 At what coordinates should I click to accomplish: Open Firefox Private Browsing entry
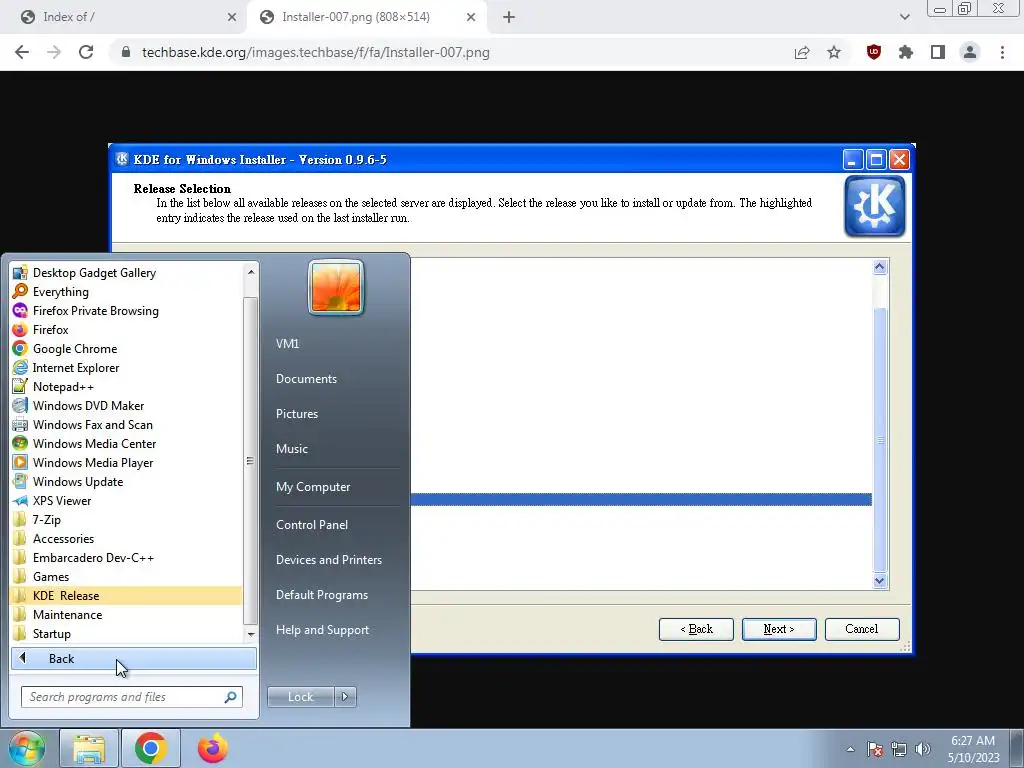(x=126, y=310)
